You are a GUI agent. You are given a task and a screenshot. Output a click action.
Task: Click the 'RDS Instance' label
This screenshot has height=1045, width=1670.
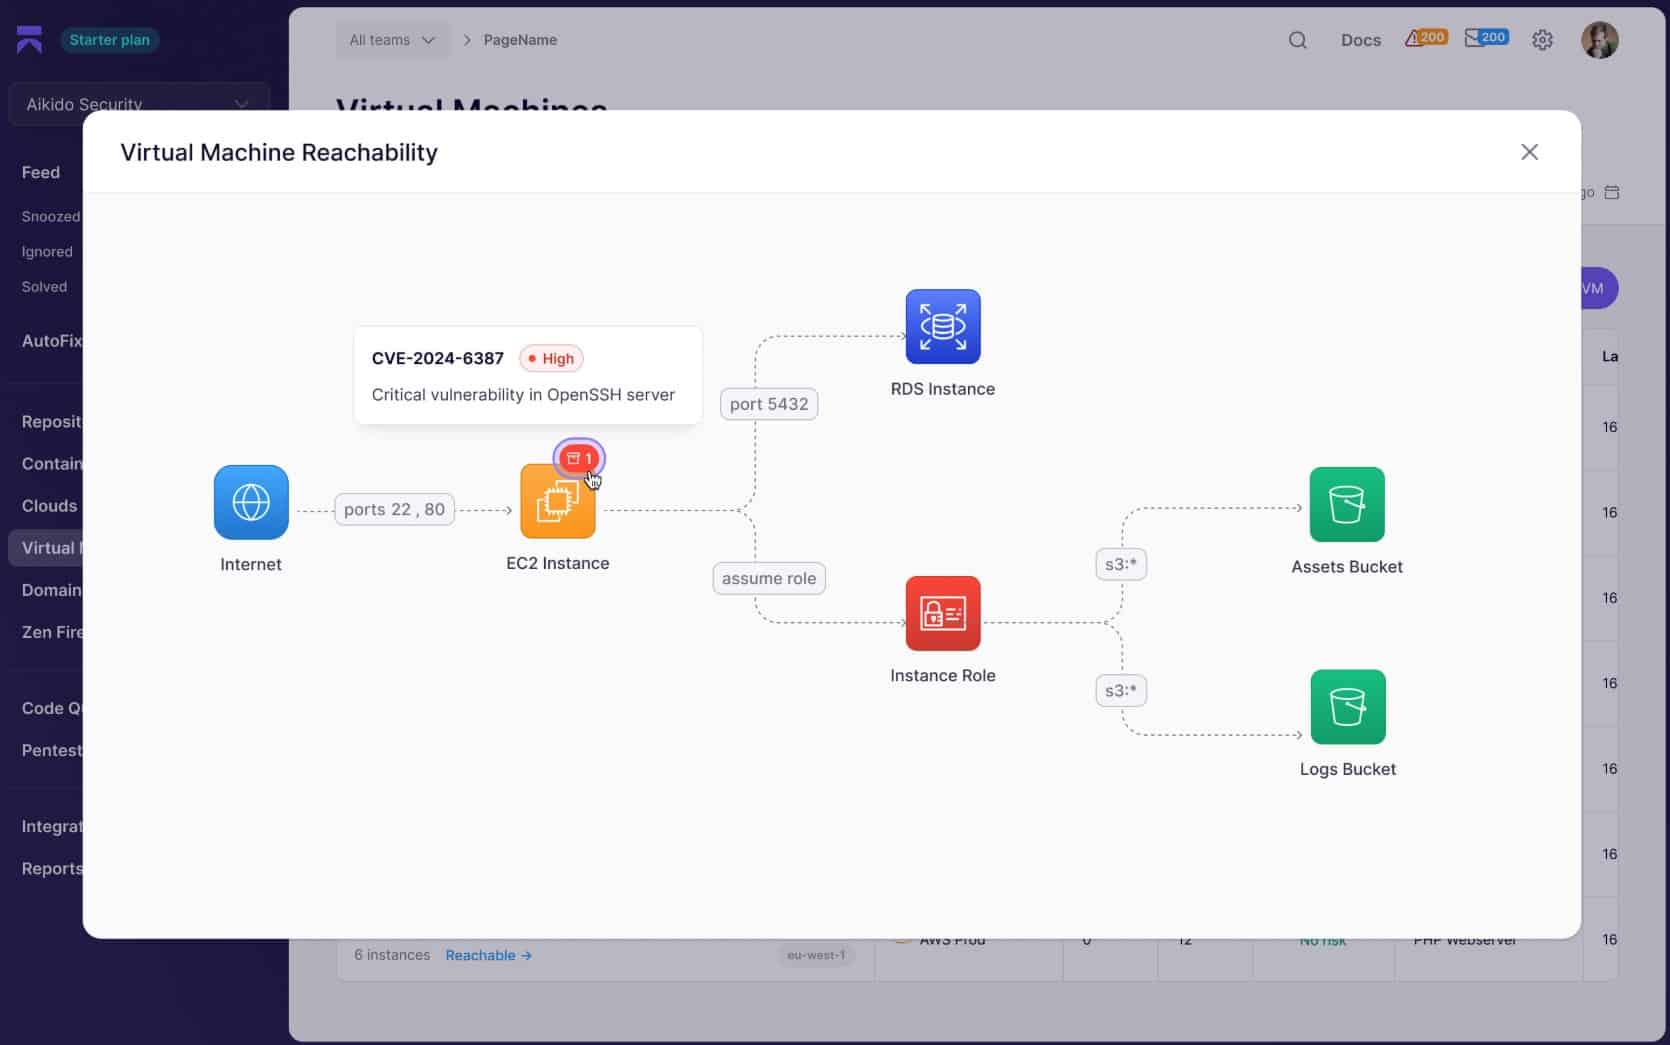943,389
